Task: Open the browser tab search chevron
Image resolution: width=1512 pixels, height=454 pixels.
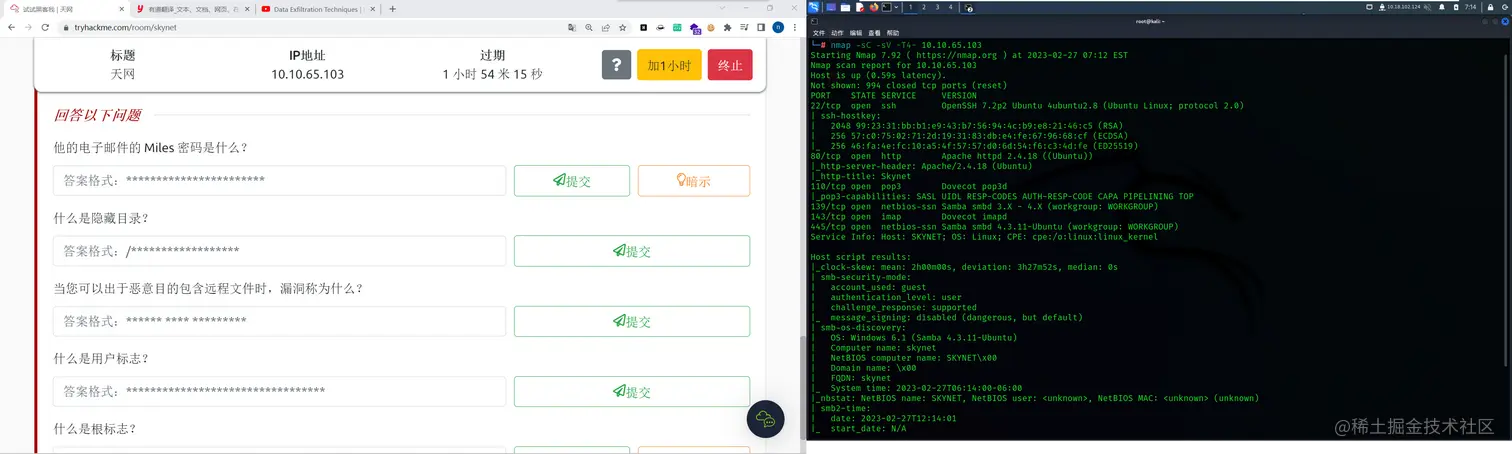Action: point(722,8)
